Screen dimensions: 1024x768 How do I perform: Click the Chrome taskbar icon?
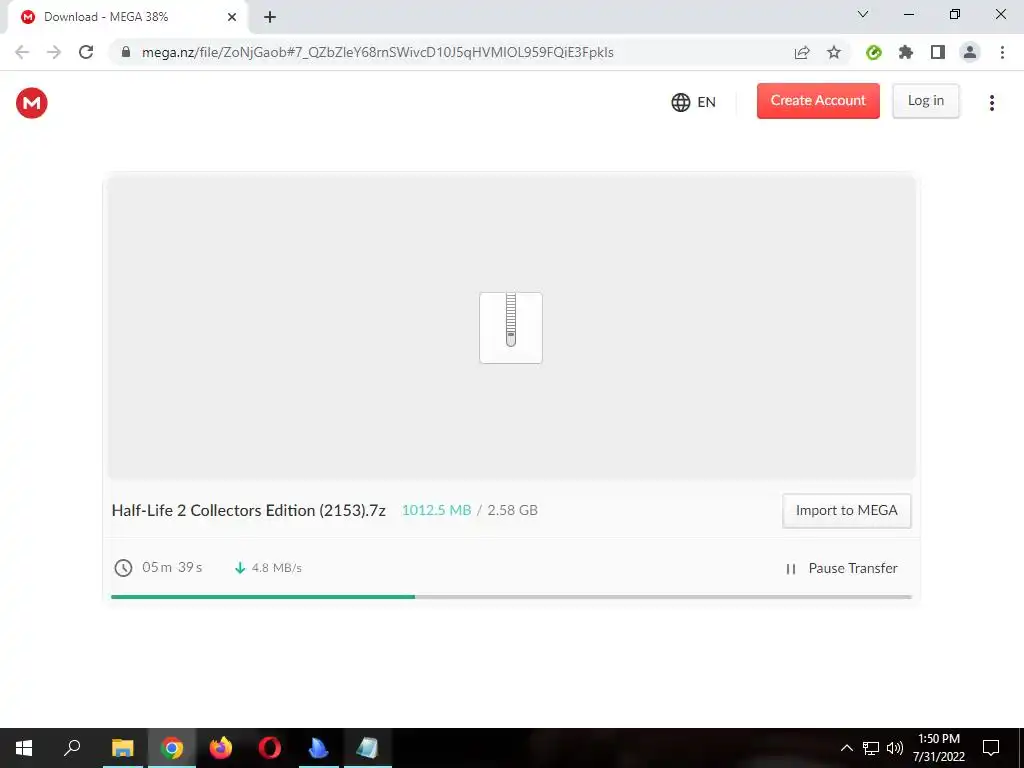(172, 748)
